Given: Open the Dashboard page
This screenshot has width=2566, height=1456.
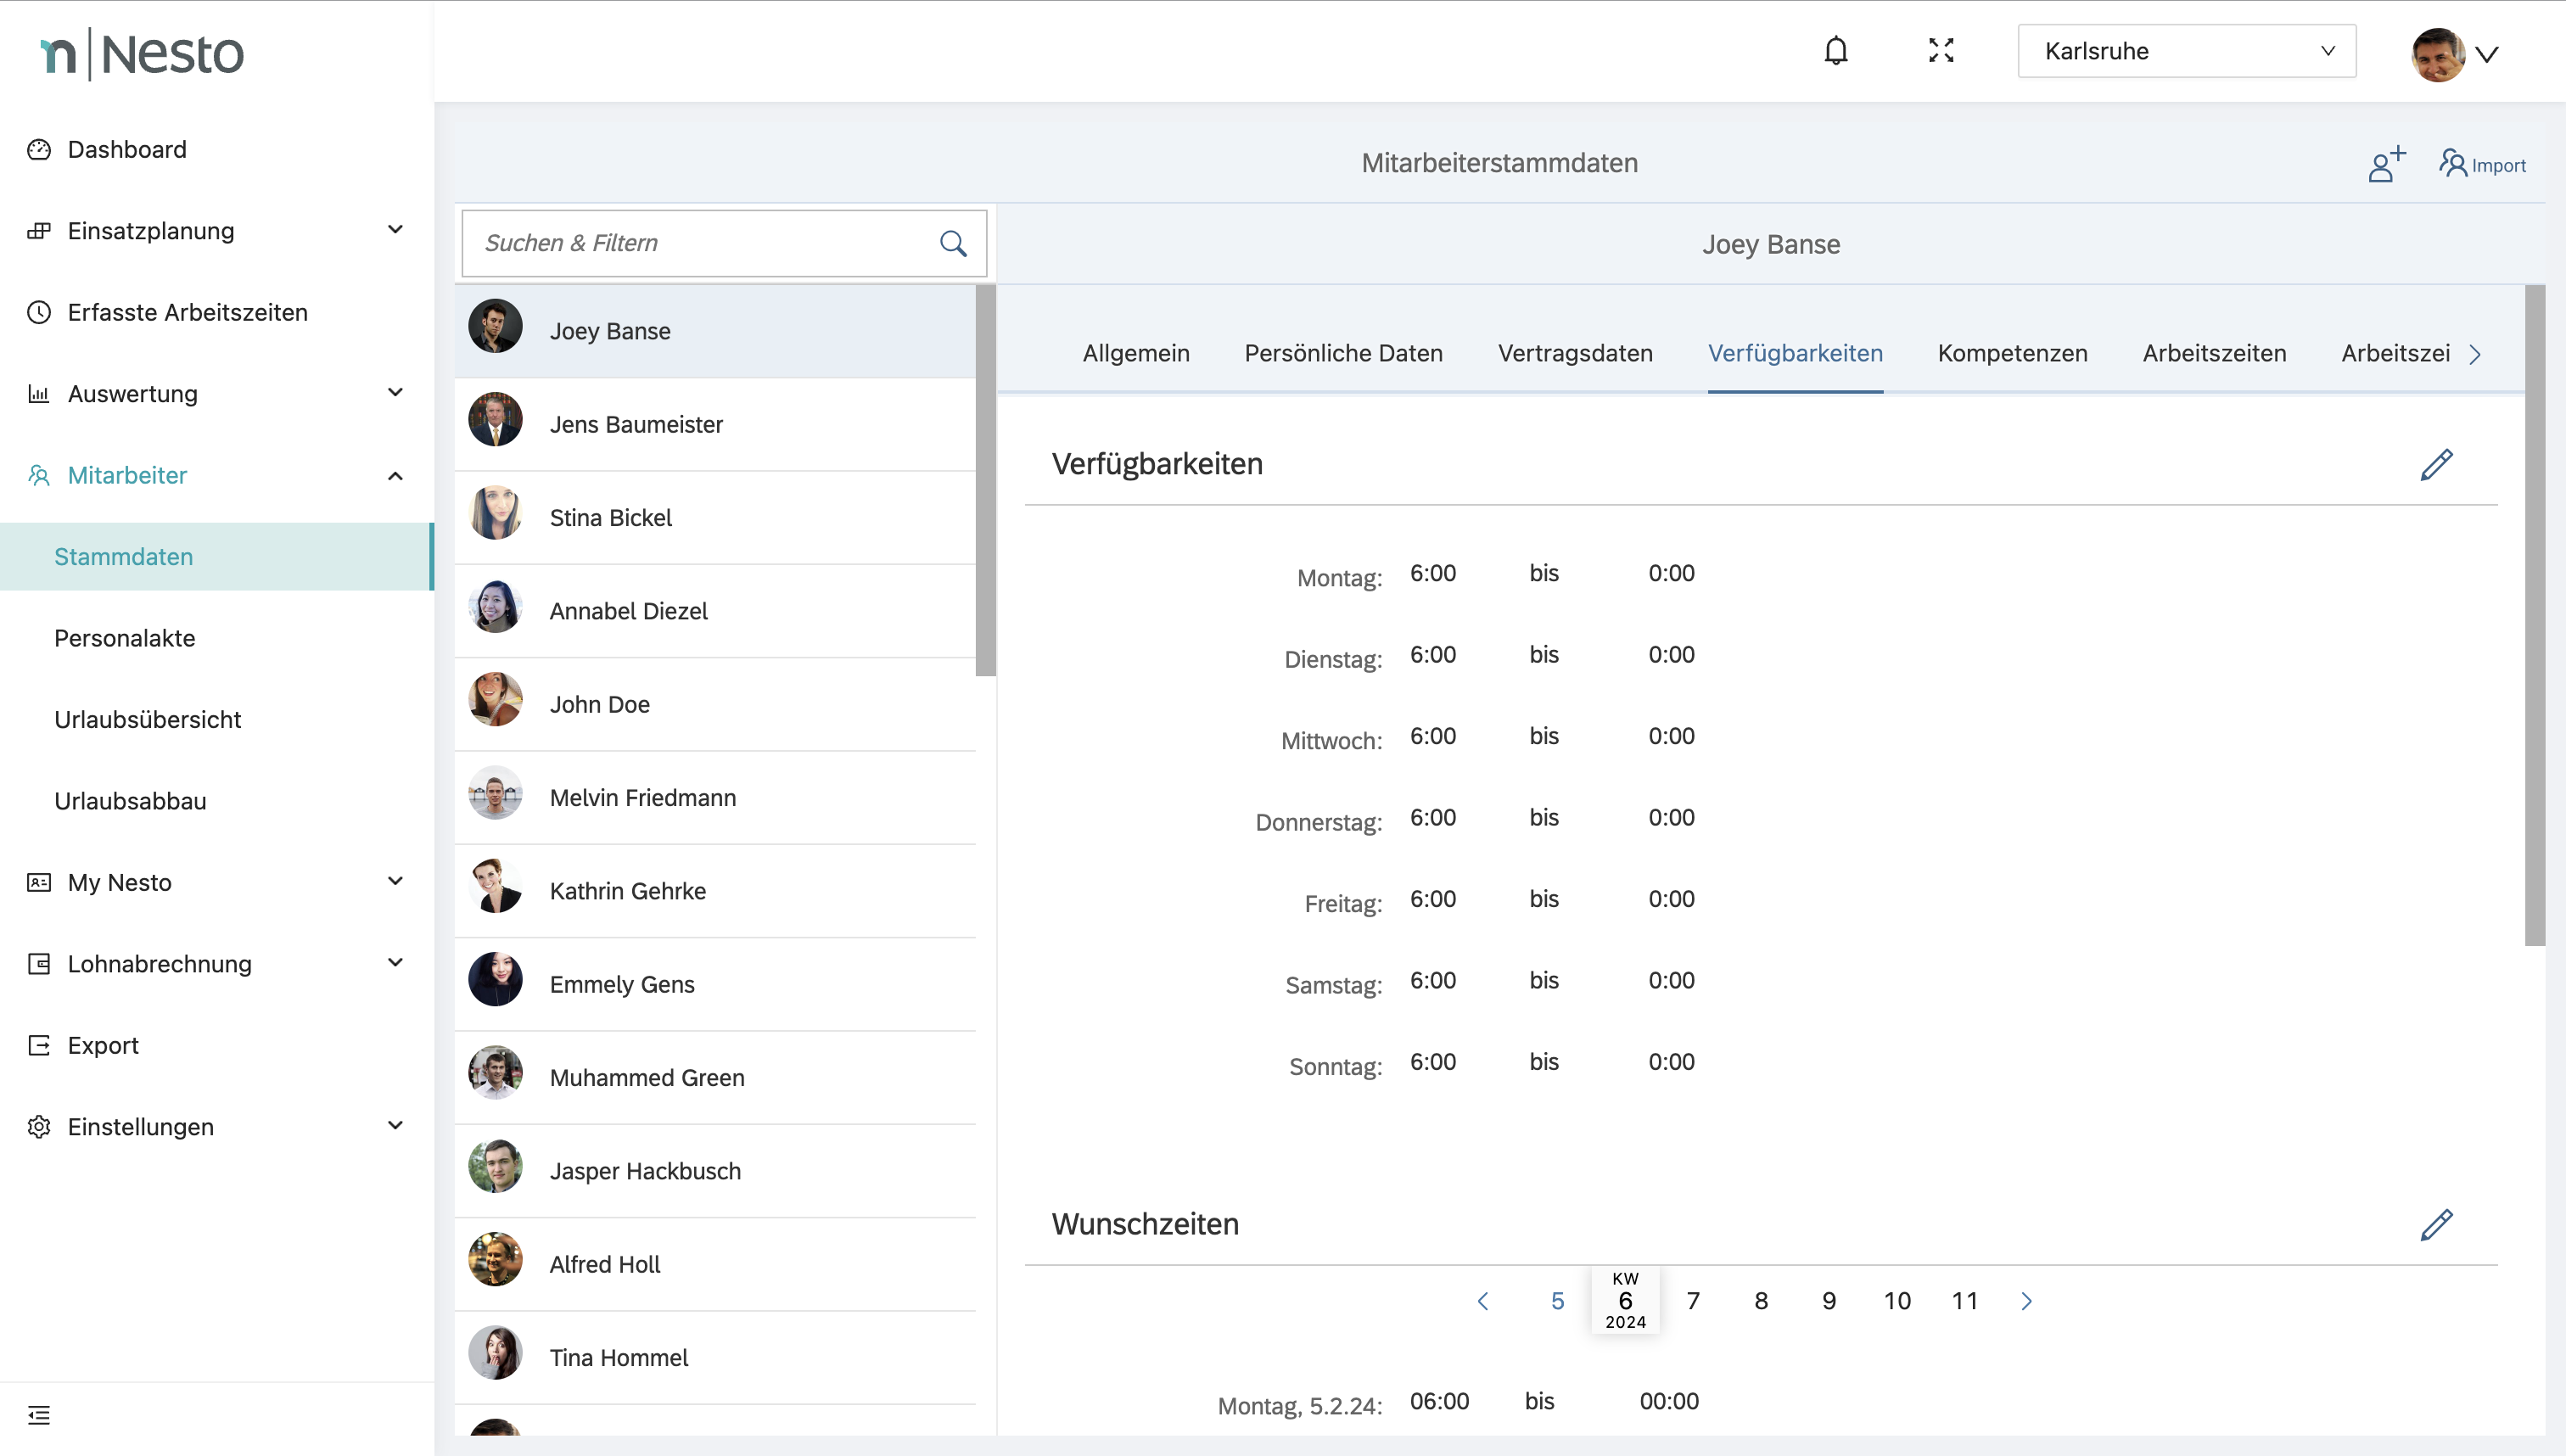Looking at the screenshot, I should 127,149.
